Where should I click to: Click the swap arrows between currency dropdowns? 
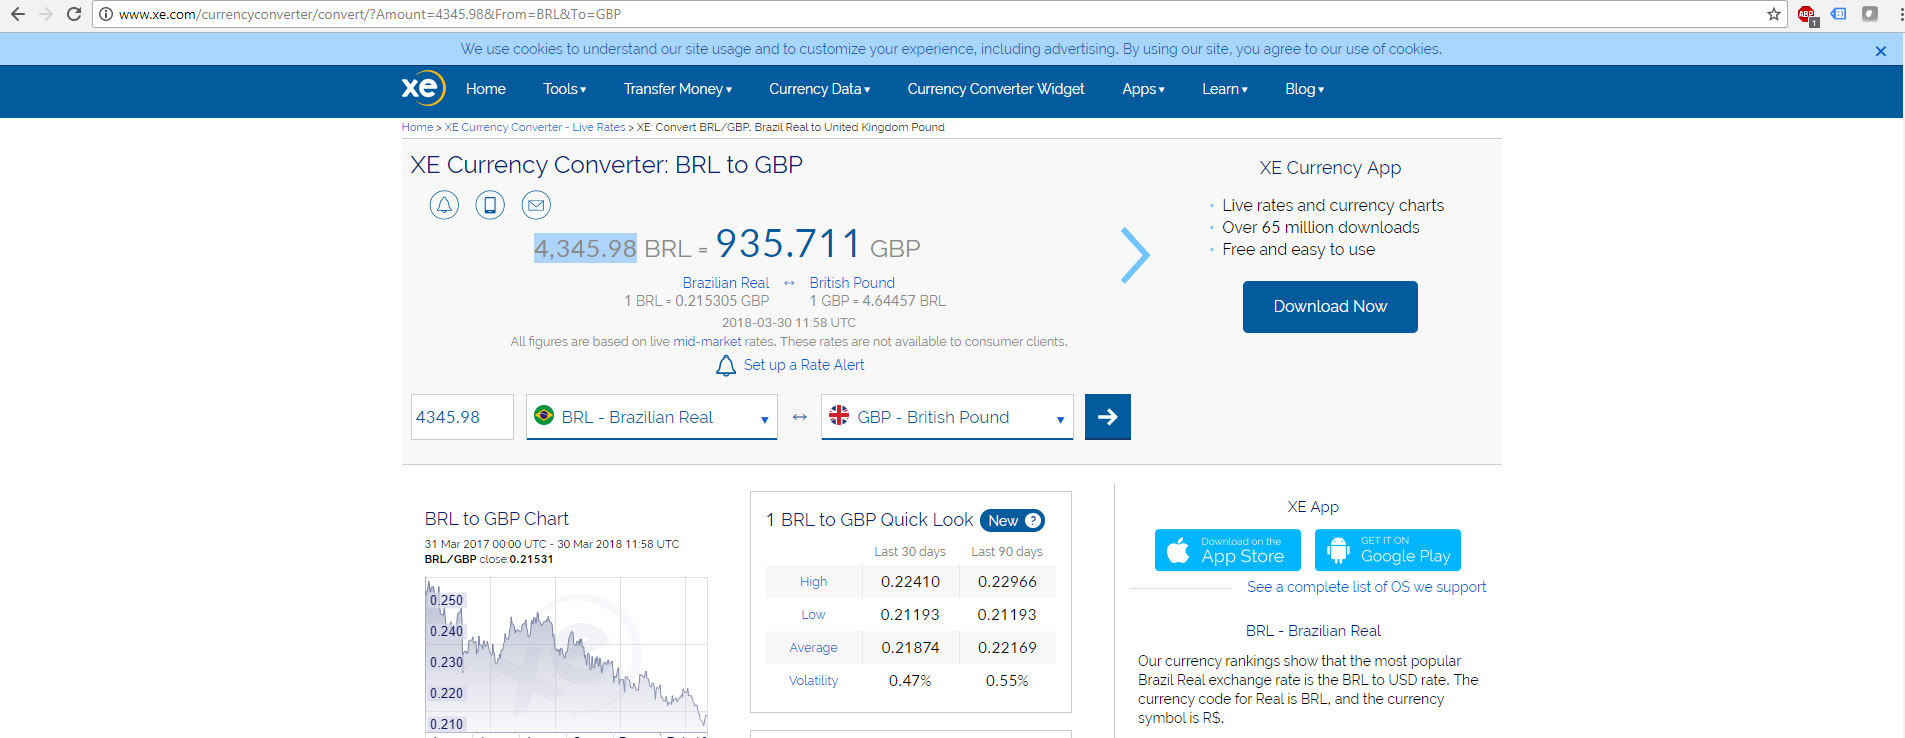coord(799,417)
